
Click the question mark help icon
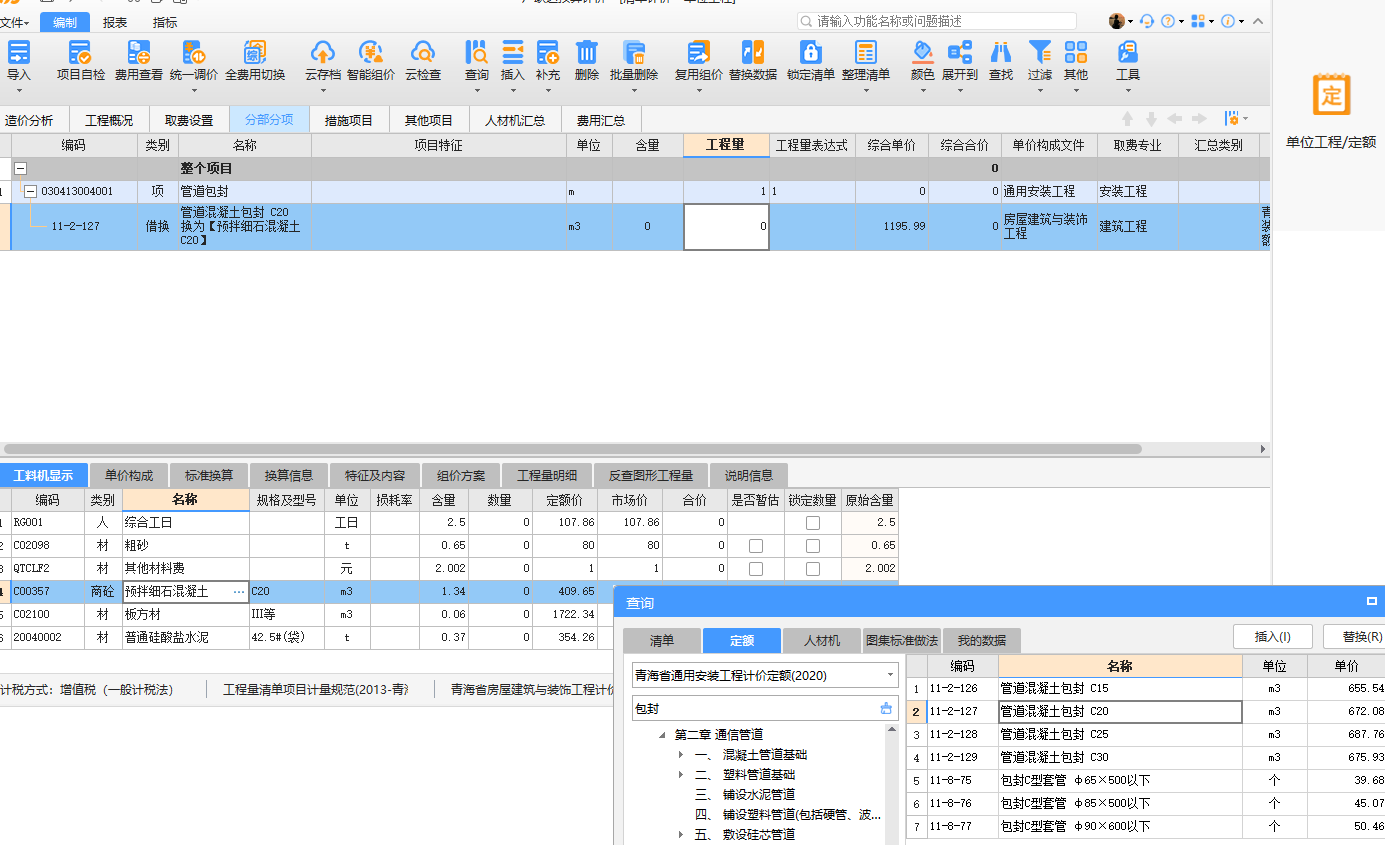pos(1167,21)
